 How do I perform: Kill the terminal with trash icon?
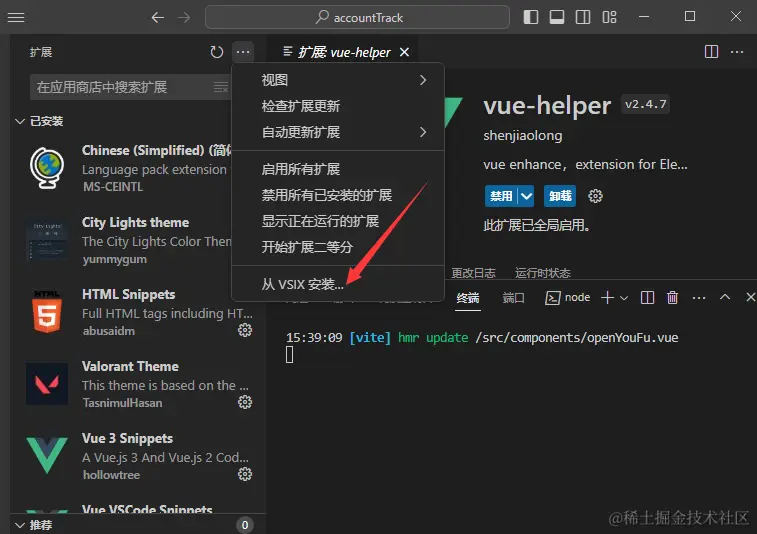click(673, 297)
